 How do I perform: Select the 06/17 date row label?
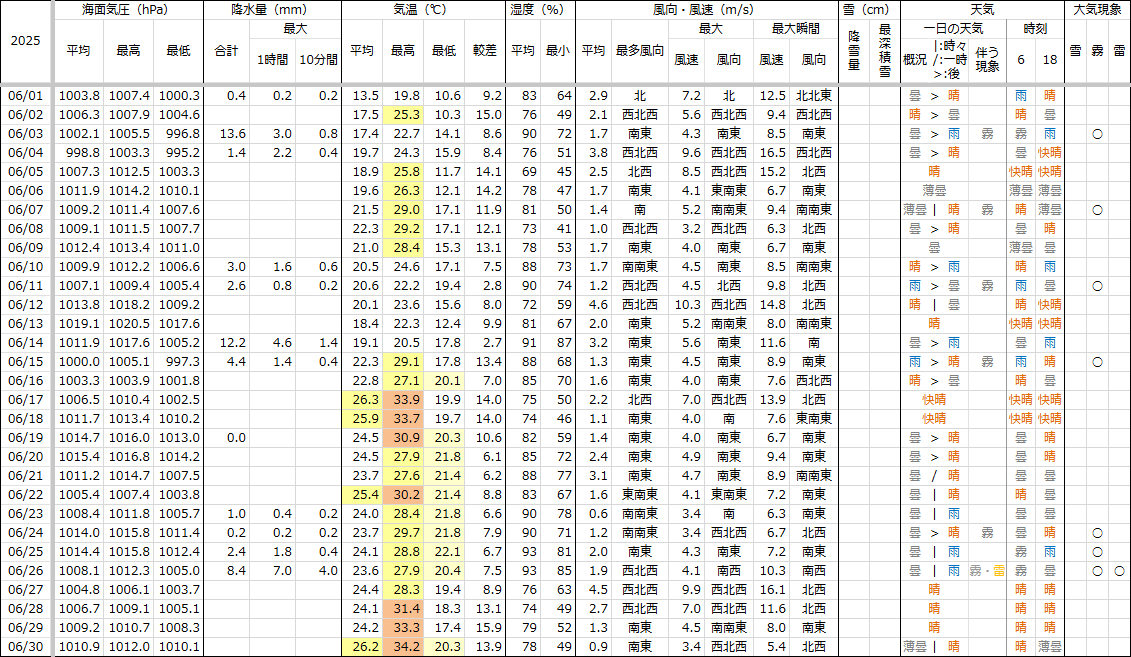(26, 400)
